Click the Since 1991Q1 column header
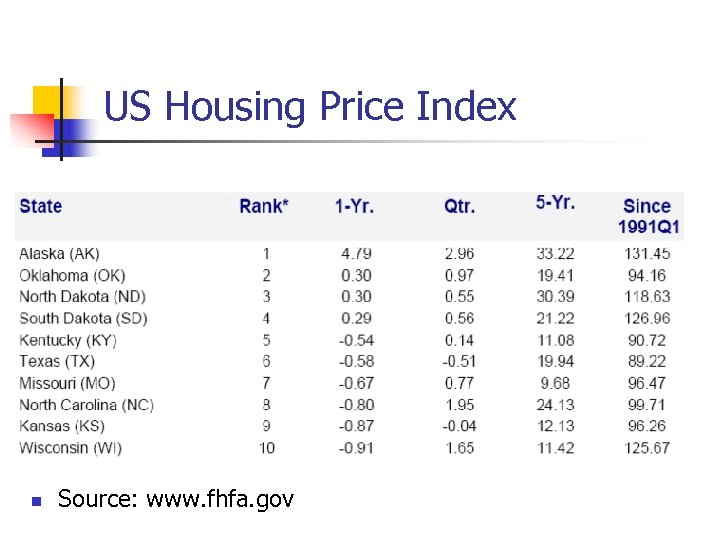Viewport: 720px width, 540px height. [x=648, y=216]
